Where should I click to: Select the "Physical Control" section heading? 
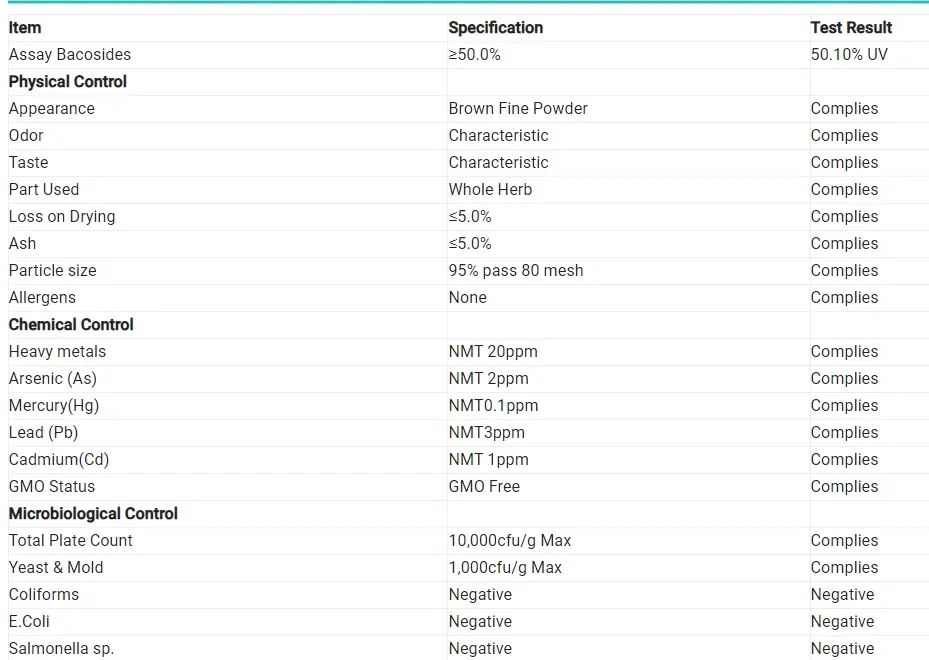point(68,82)
